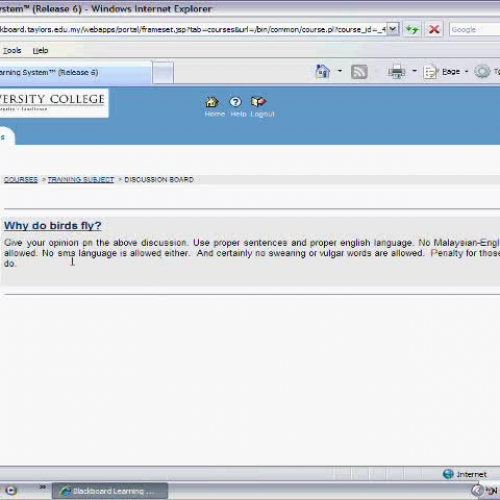Click the Blackboard Logout icon
The image size is (500, 500).
pos(259,102)
